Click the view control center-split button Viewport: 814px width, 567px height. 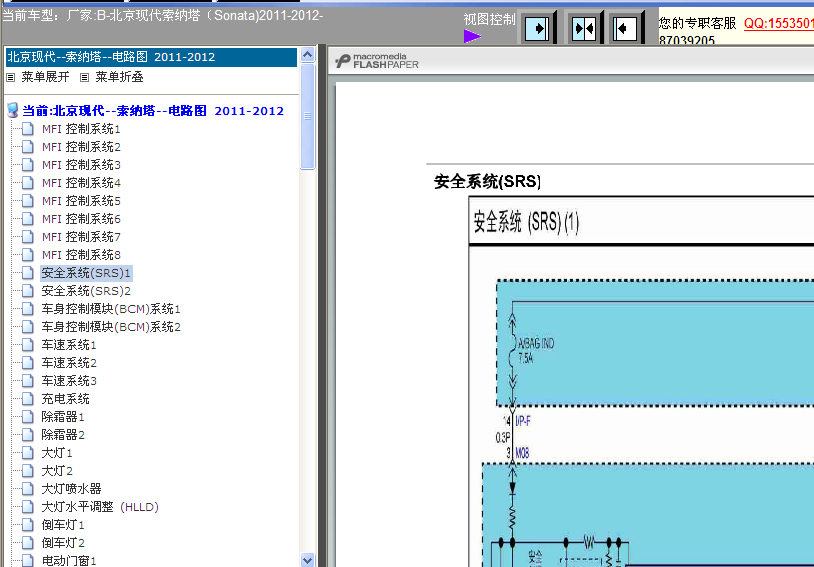coord(584,28)
